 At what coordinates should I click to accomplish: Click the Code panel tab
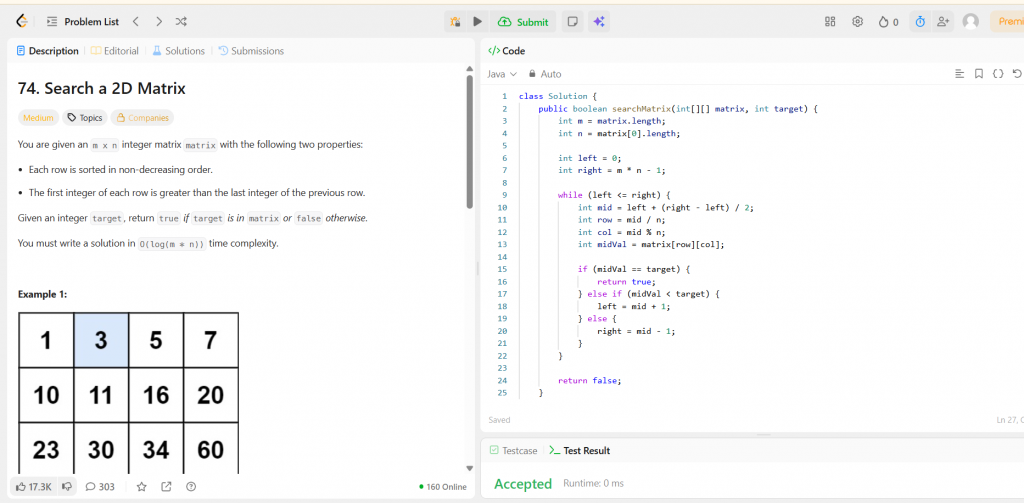tap(507, 51)
